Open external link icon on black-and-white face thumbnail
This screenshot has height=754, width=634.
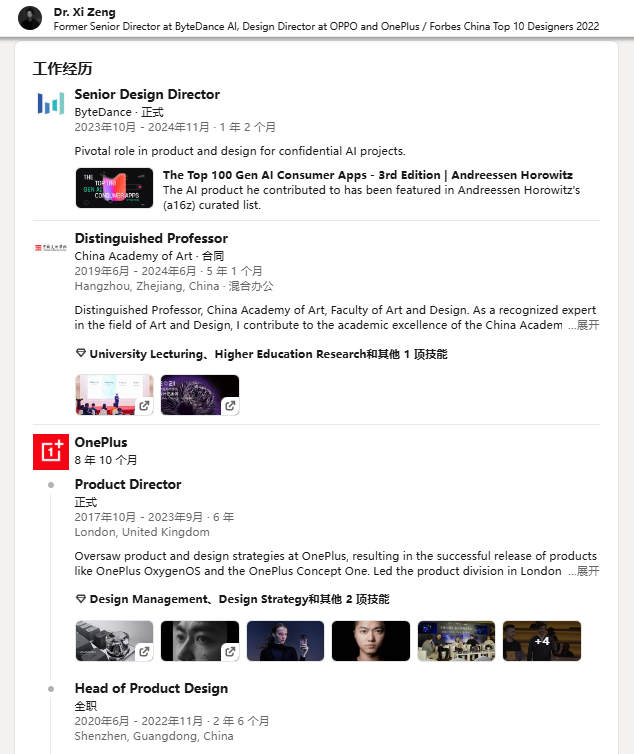click(230, 652)
